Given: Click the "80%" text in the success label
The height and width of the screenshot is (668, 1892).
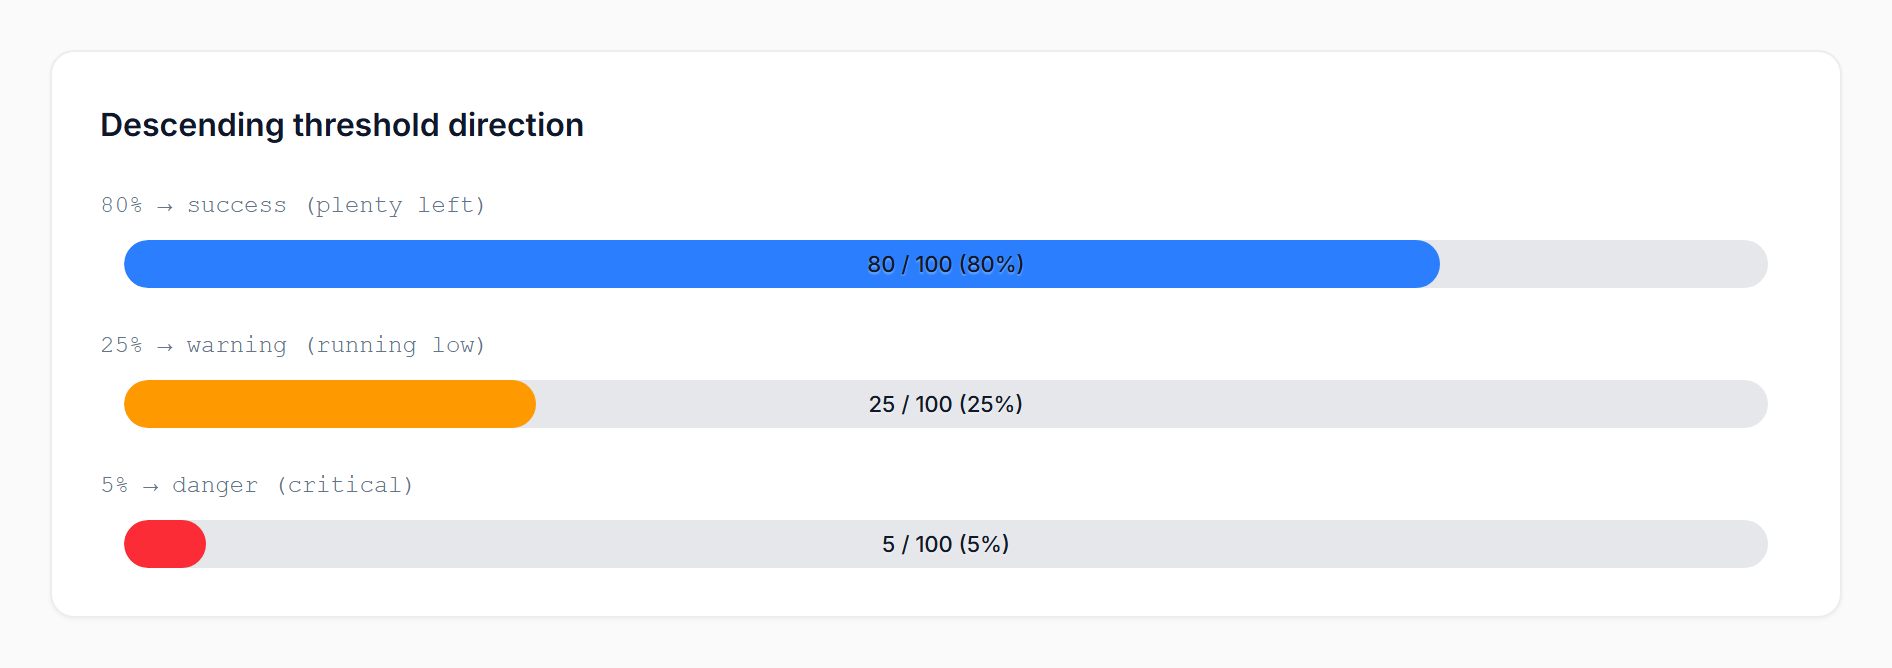Looking at the screenshot, I should point(121,205).
